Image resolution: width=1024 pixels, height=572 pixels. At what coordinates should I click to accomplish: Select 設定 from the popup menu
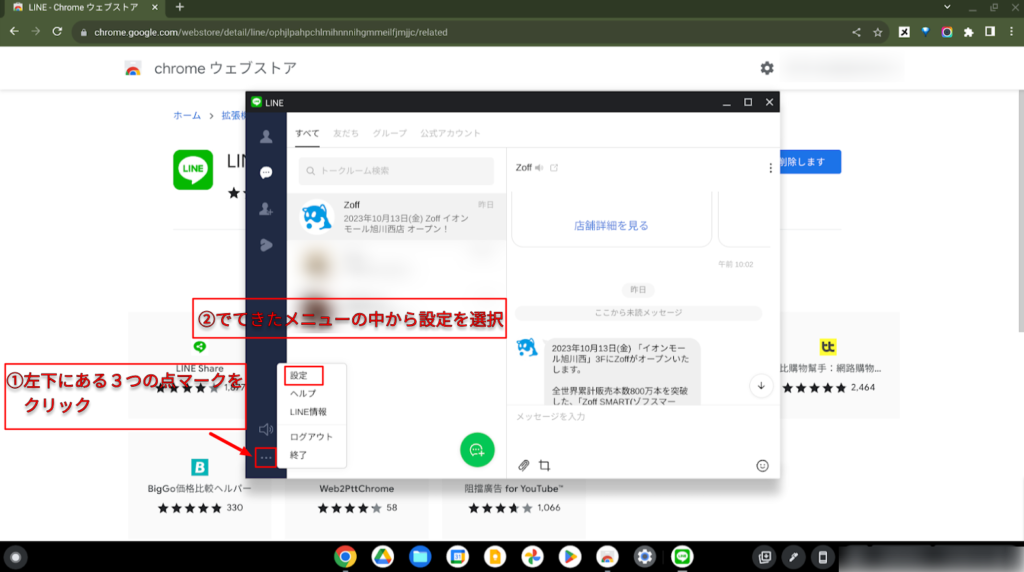pyautogui.click(x=298, y=376)
